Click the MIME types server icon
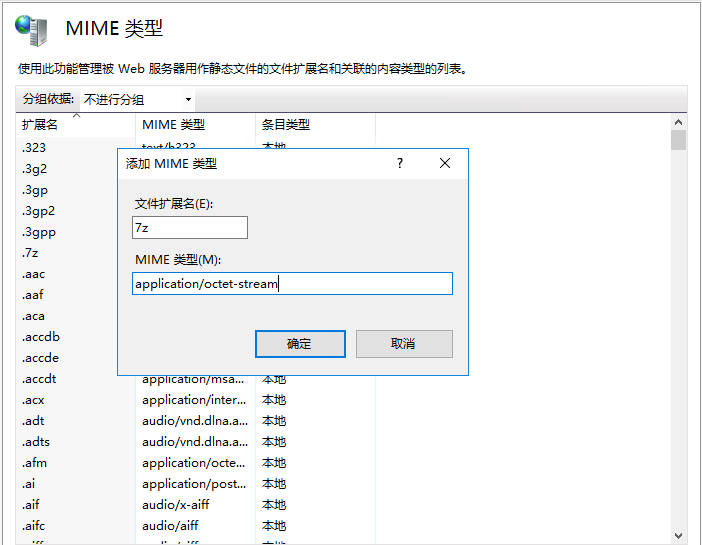Viewport: 702px width, 545px height. point(31,29)
